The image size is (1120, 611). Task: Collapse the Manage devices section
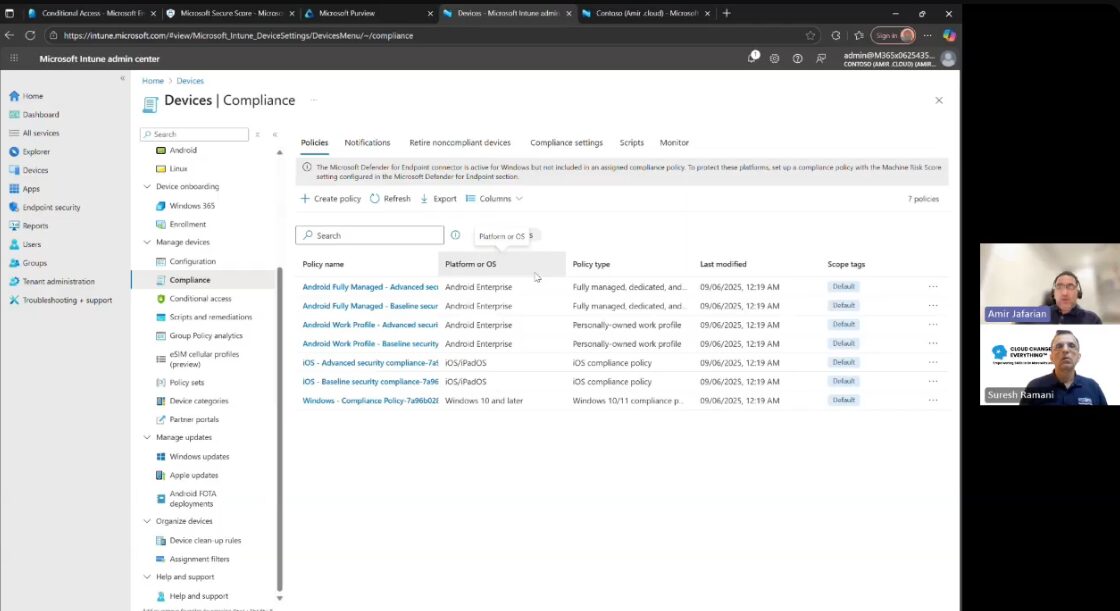tap(147, 242)
